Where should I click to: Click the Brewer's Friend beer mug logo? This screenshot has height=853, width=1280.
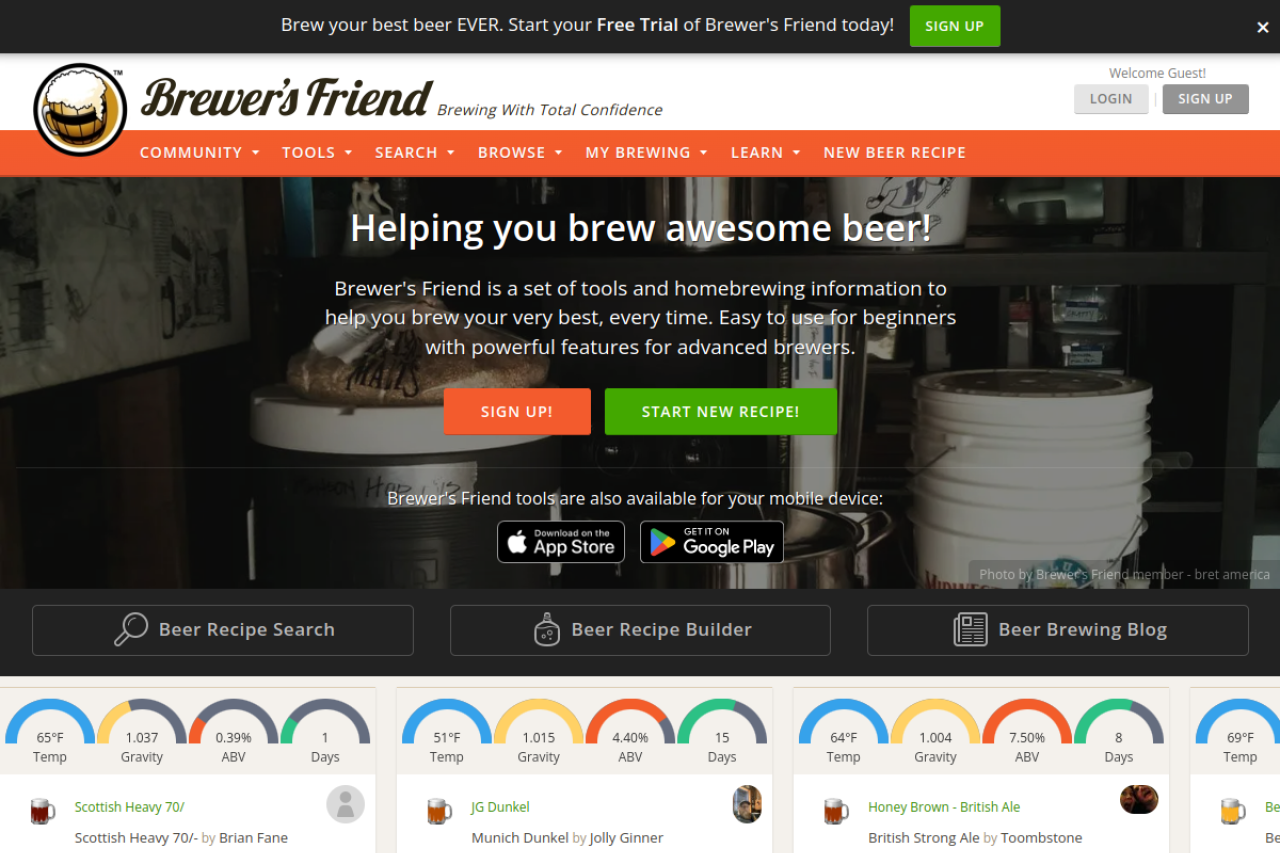[80, 109]
